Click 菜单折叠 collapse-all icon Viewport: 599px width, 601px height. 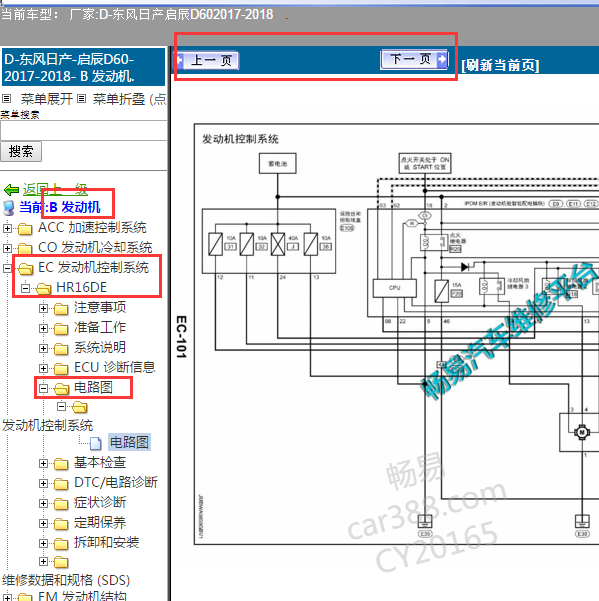[81, 99]
